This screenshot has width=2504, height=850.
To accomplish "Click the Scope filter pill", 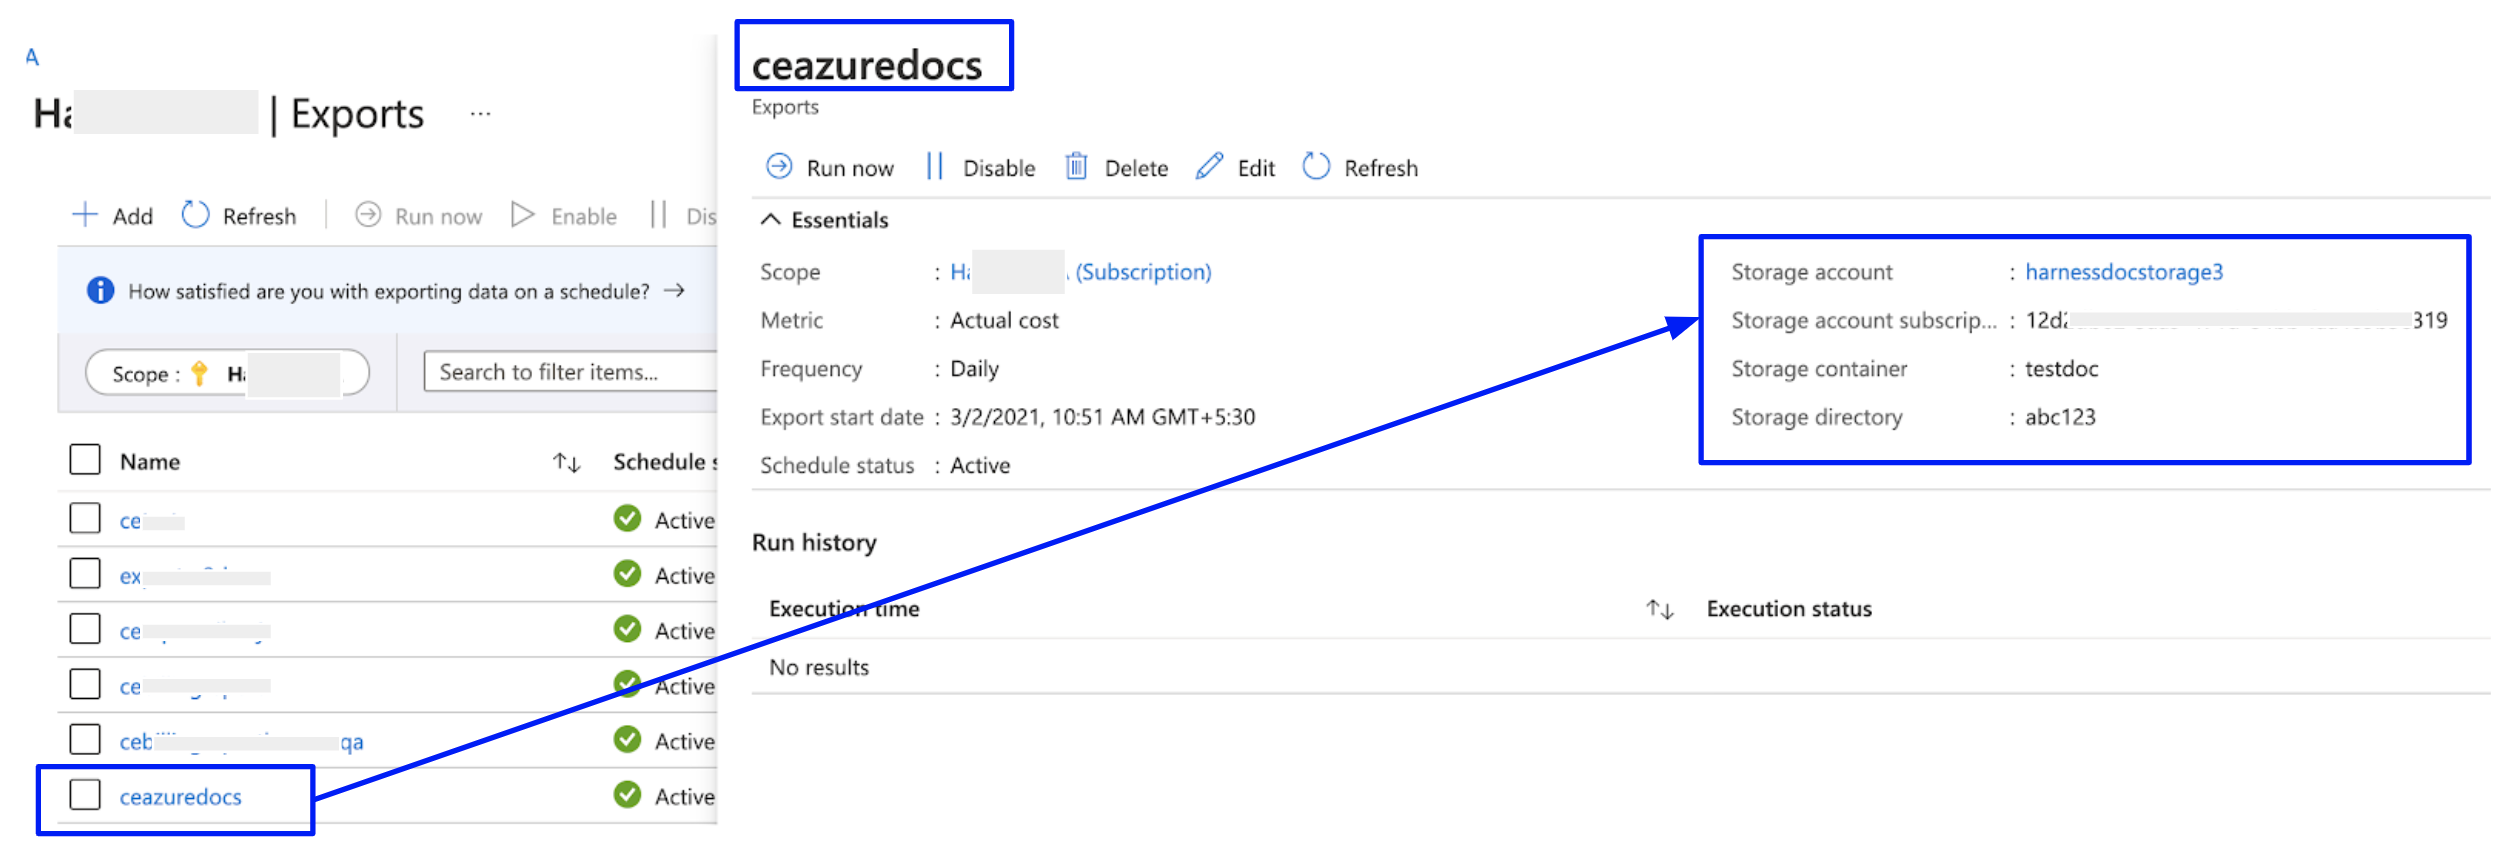I will pyautogui.click(x=227, y=373).
